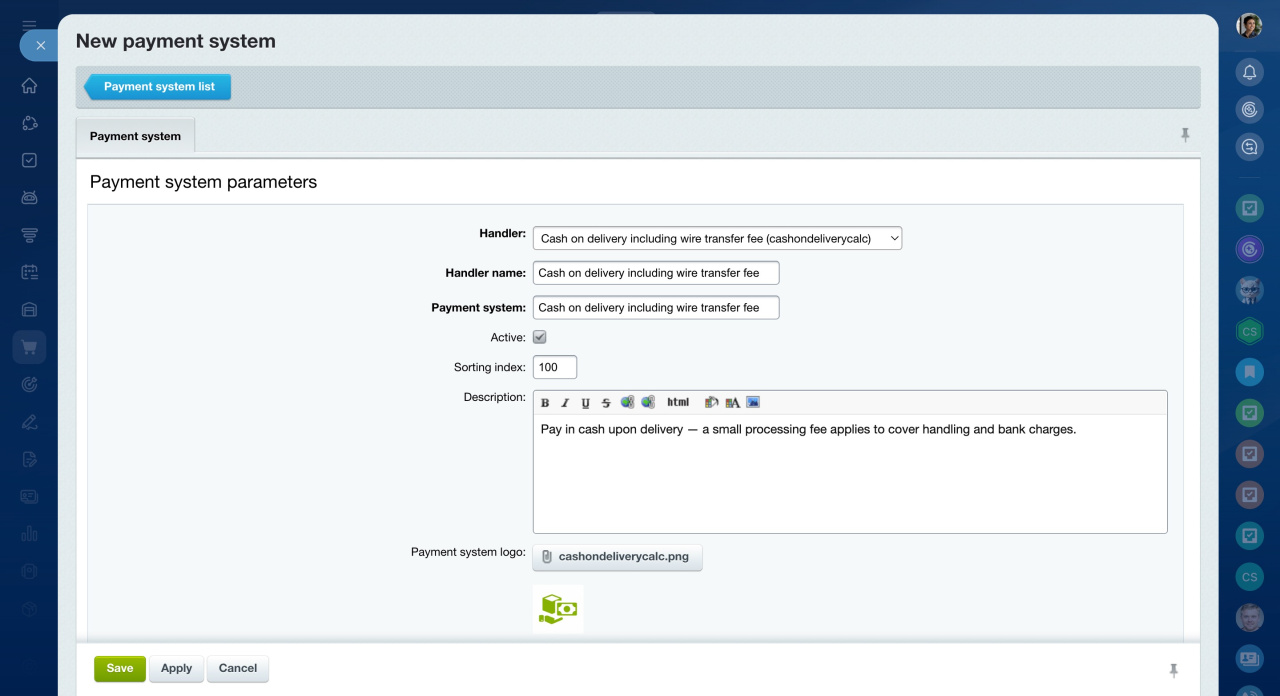Go back to Payment system list

click(158, 87)
